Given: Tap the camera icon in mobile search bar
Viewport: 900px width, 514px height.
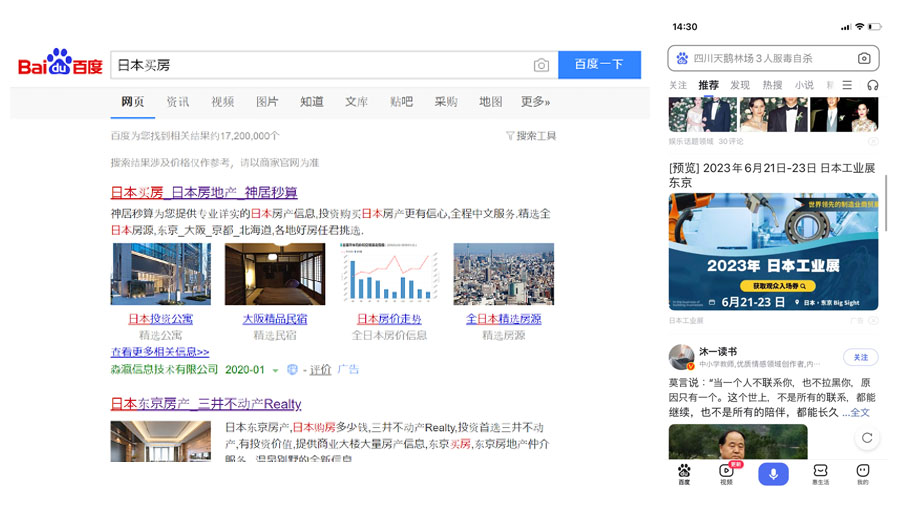Looking at the screenshot, I should click(864, 58).
